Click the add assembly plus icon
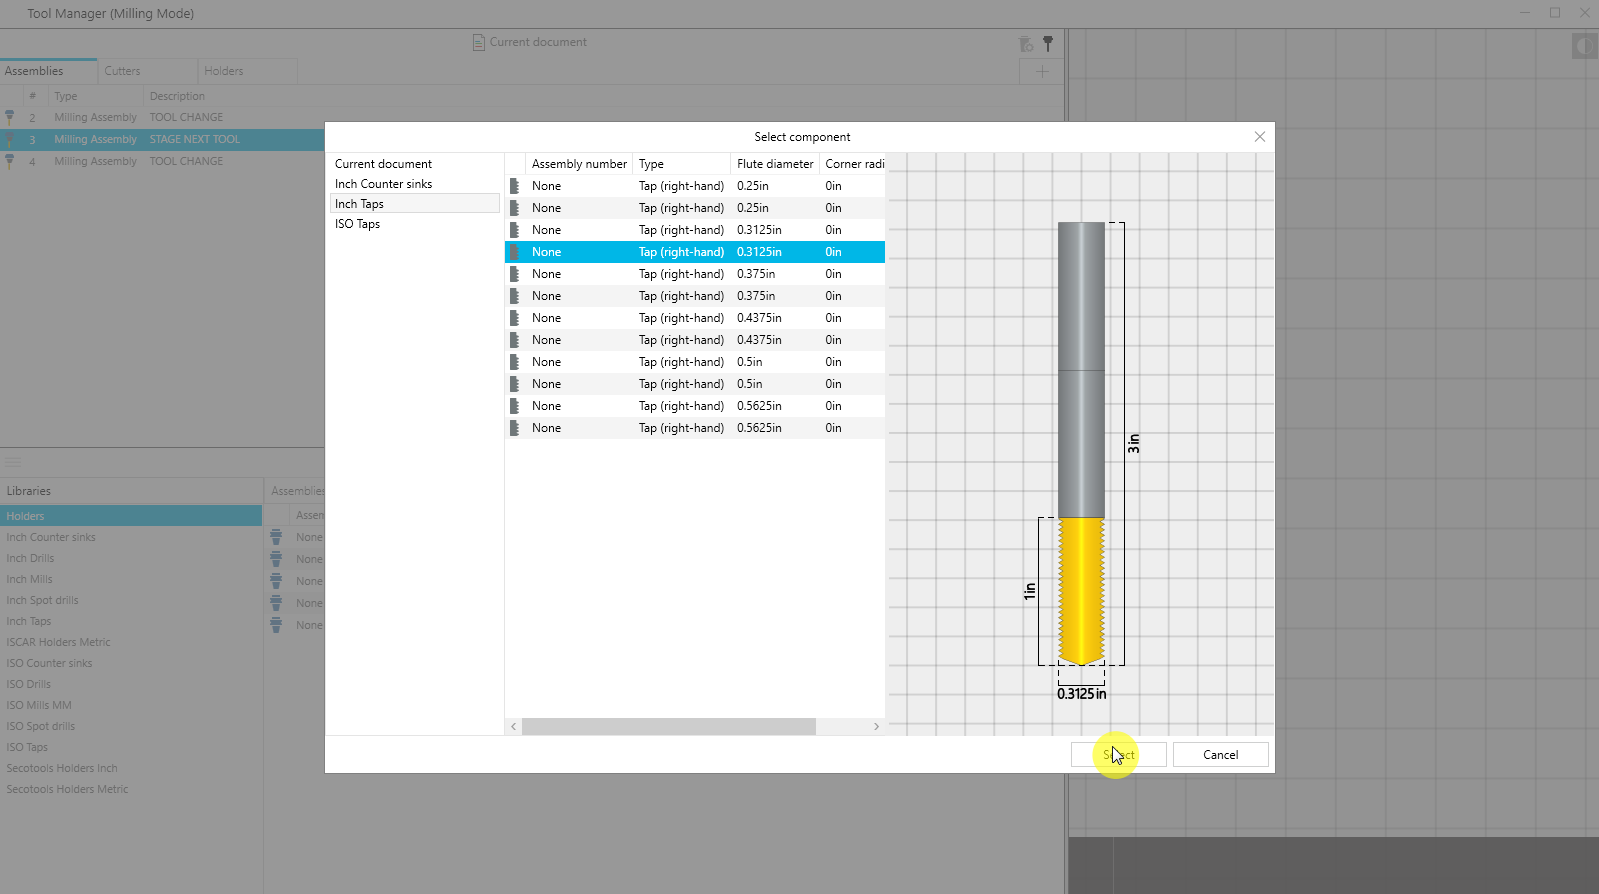 1041,71
